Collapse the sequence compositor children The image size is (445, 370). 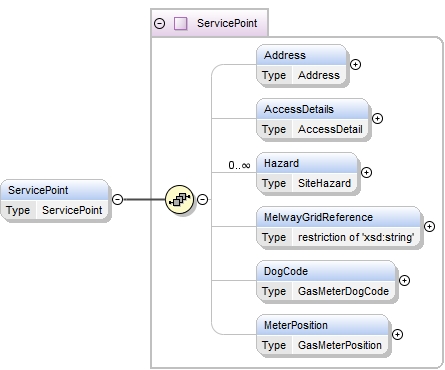[202, 199]
